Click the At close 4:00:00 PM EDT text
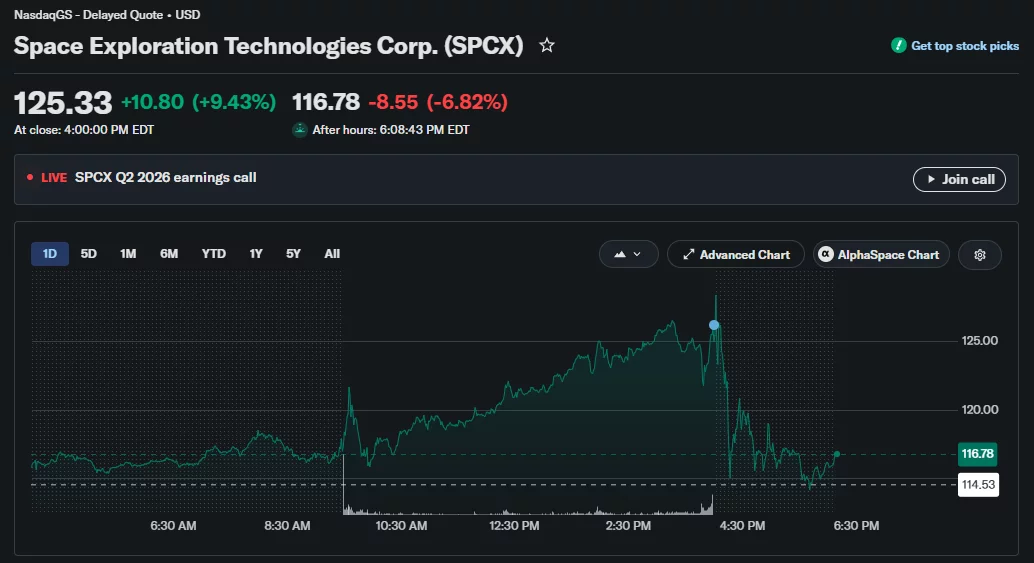Image resolution: width=1034 pixels, height=563 pixels. (84, 130)
